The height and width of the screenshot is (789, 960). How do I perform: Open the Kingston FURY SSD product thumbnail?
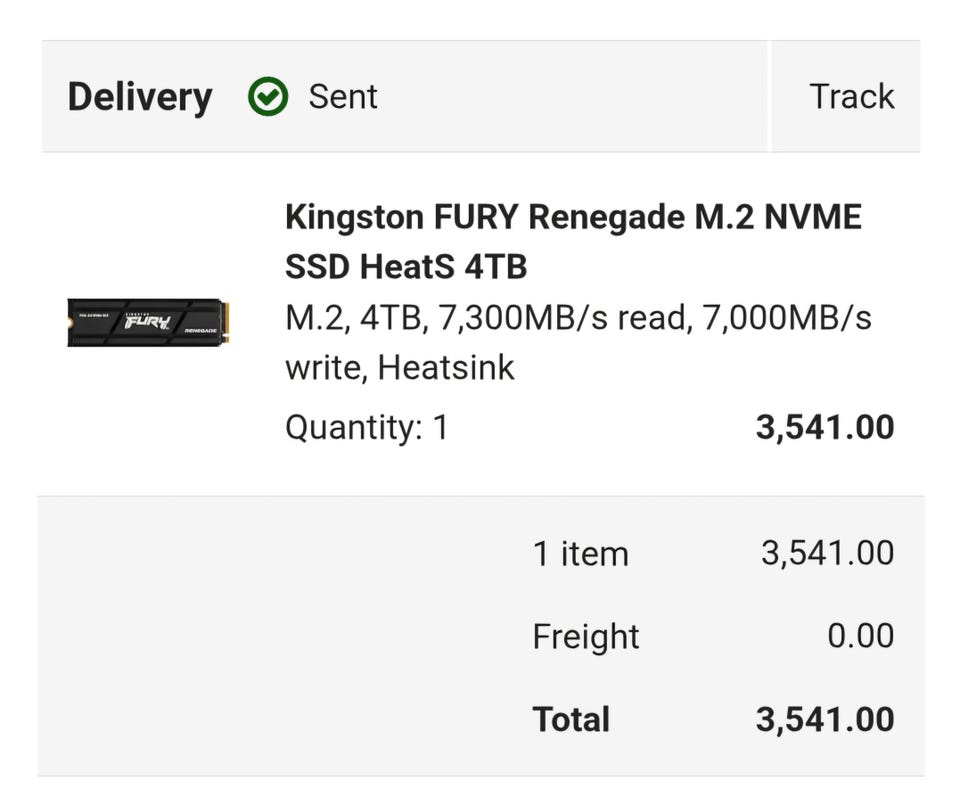pos(148,323)
